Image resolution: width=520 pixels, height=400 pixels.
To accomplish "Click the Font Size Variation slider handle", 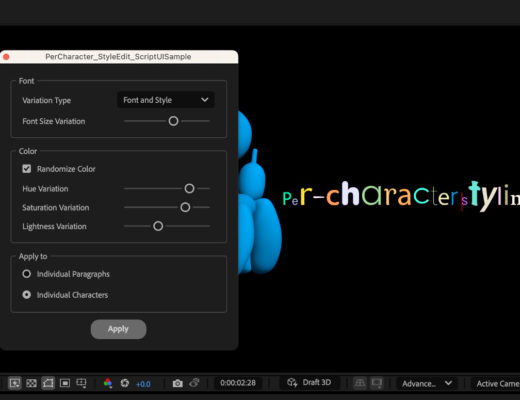I will point(173,121).
